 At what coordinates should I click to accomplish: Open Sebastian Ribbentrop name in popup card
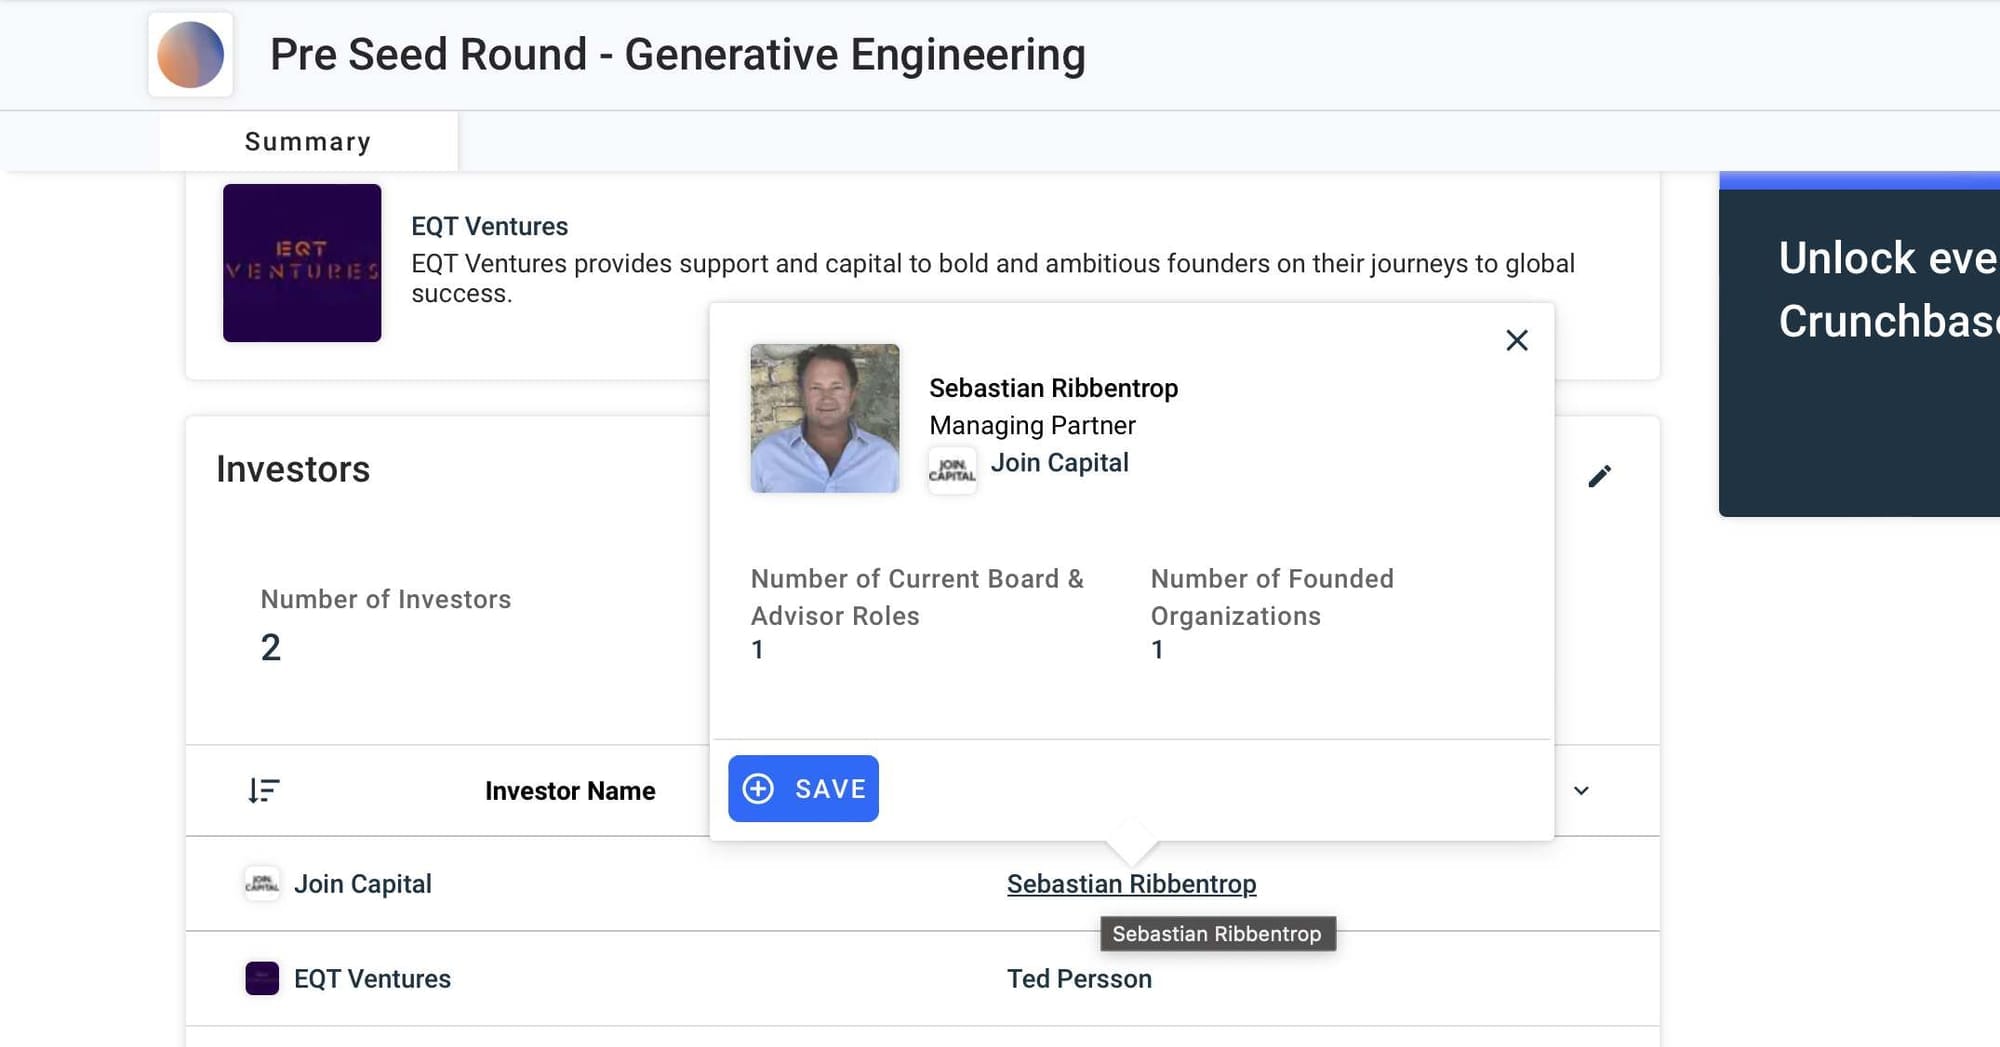1053,388
